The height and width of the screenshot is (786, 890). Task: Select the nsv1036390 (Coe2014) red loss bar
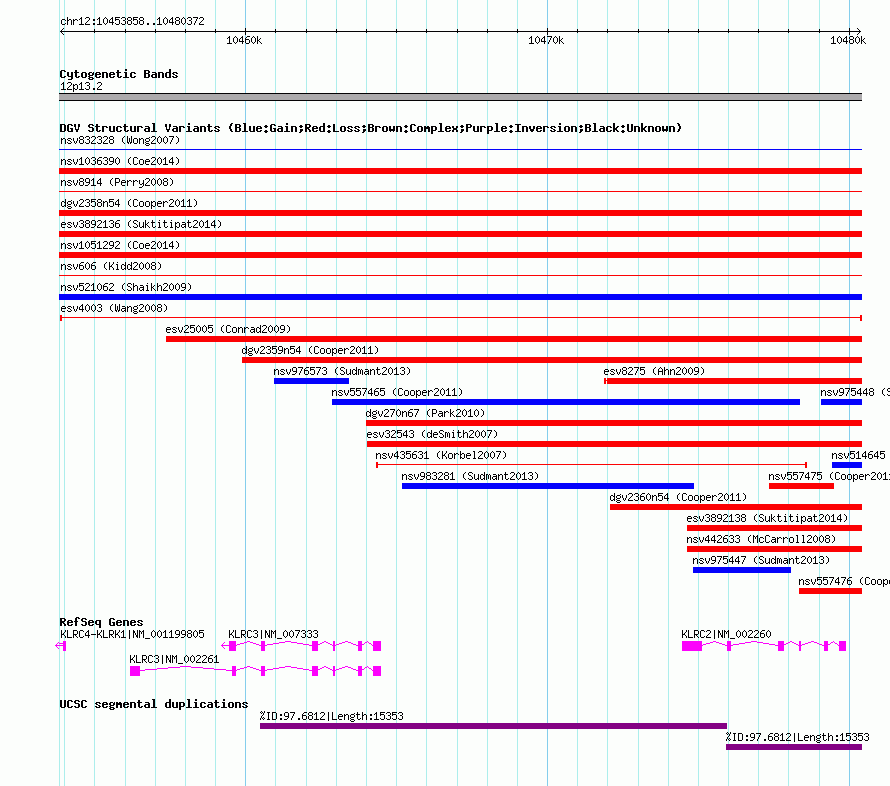pyautogui.click(x=460, y=171)
